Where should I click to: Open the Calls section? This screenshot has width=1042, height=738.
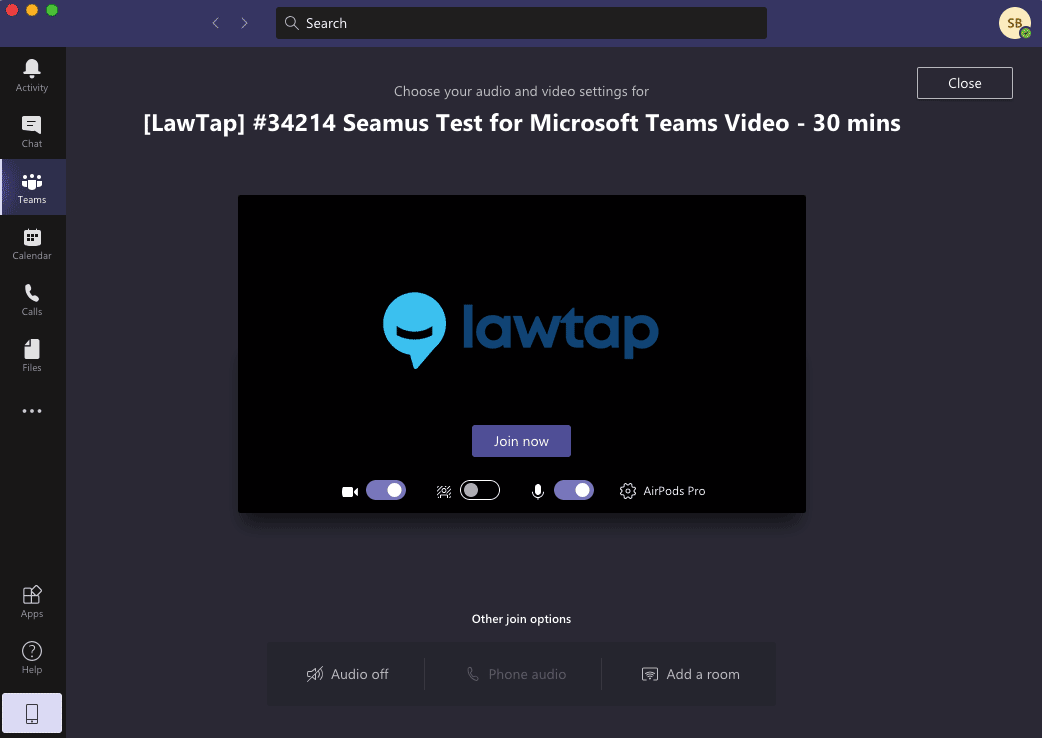32,299
